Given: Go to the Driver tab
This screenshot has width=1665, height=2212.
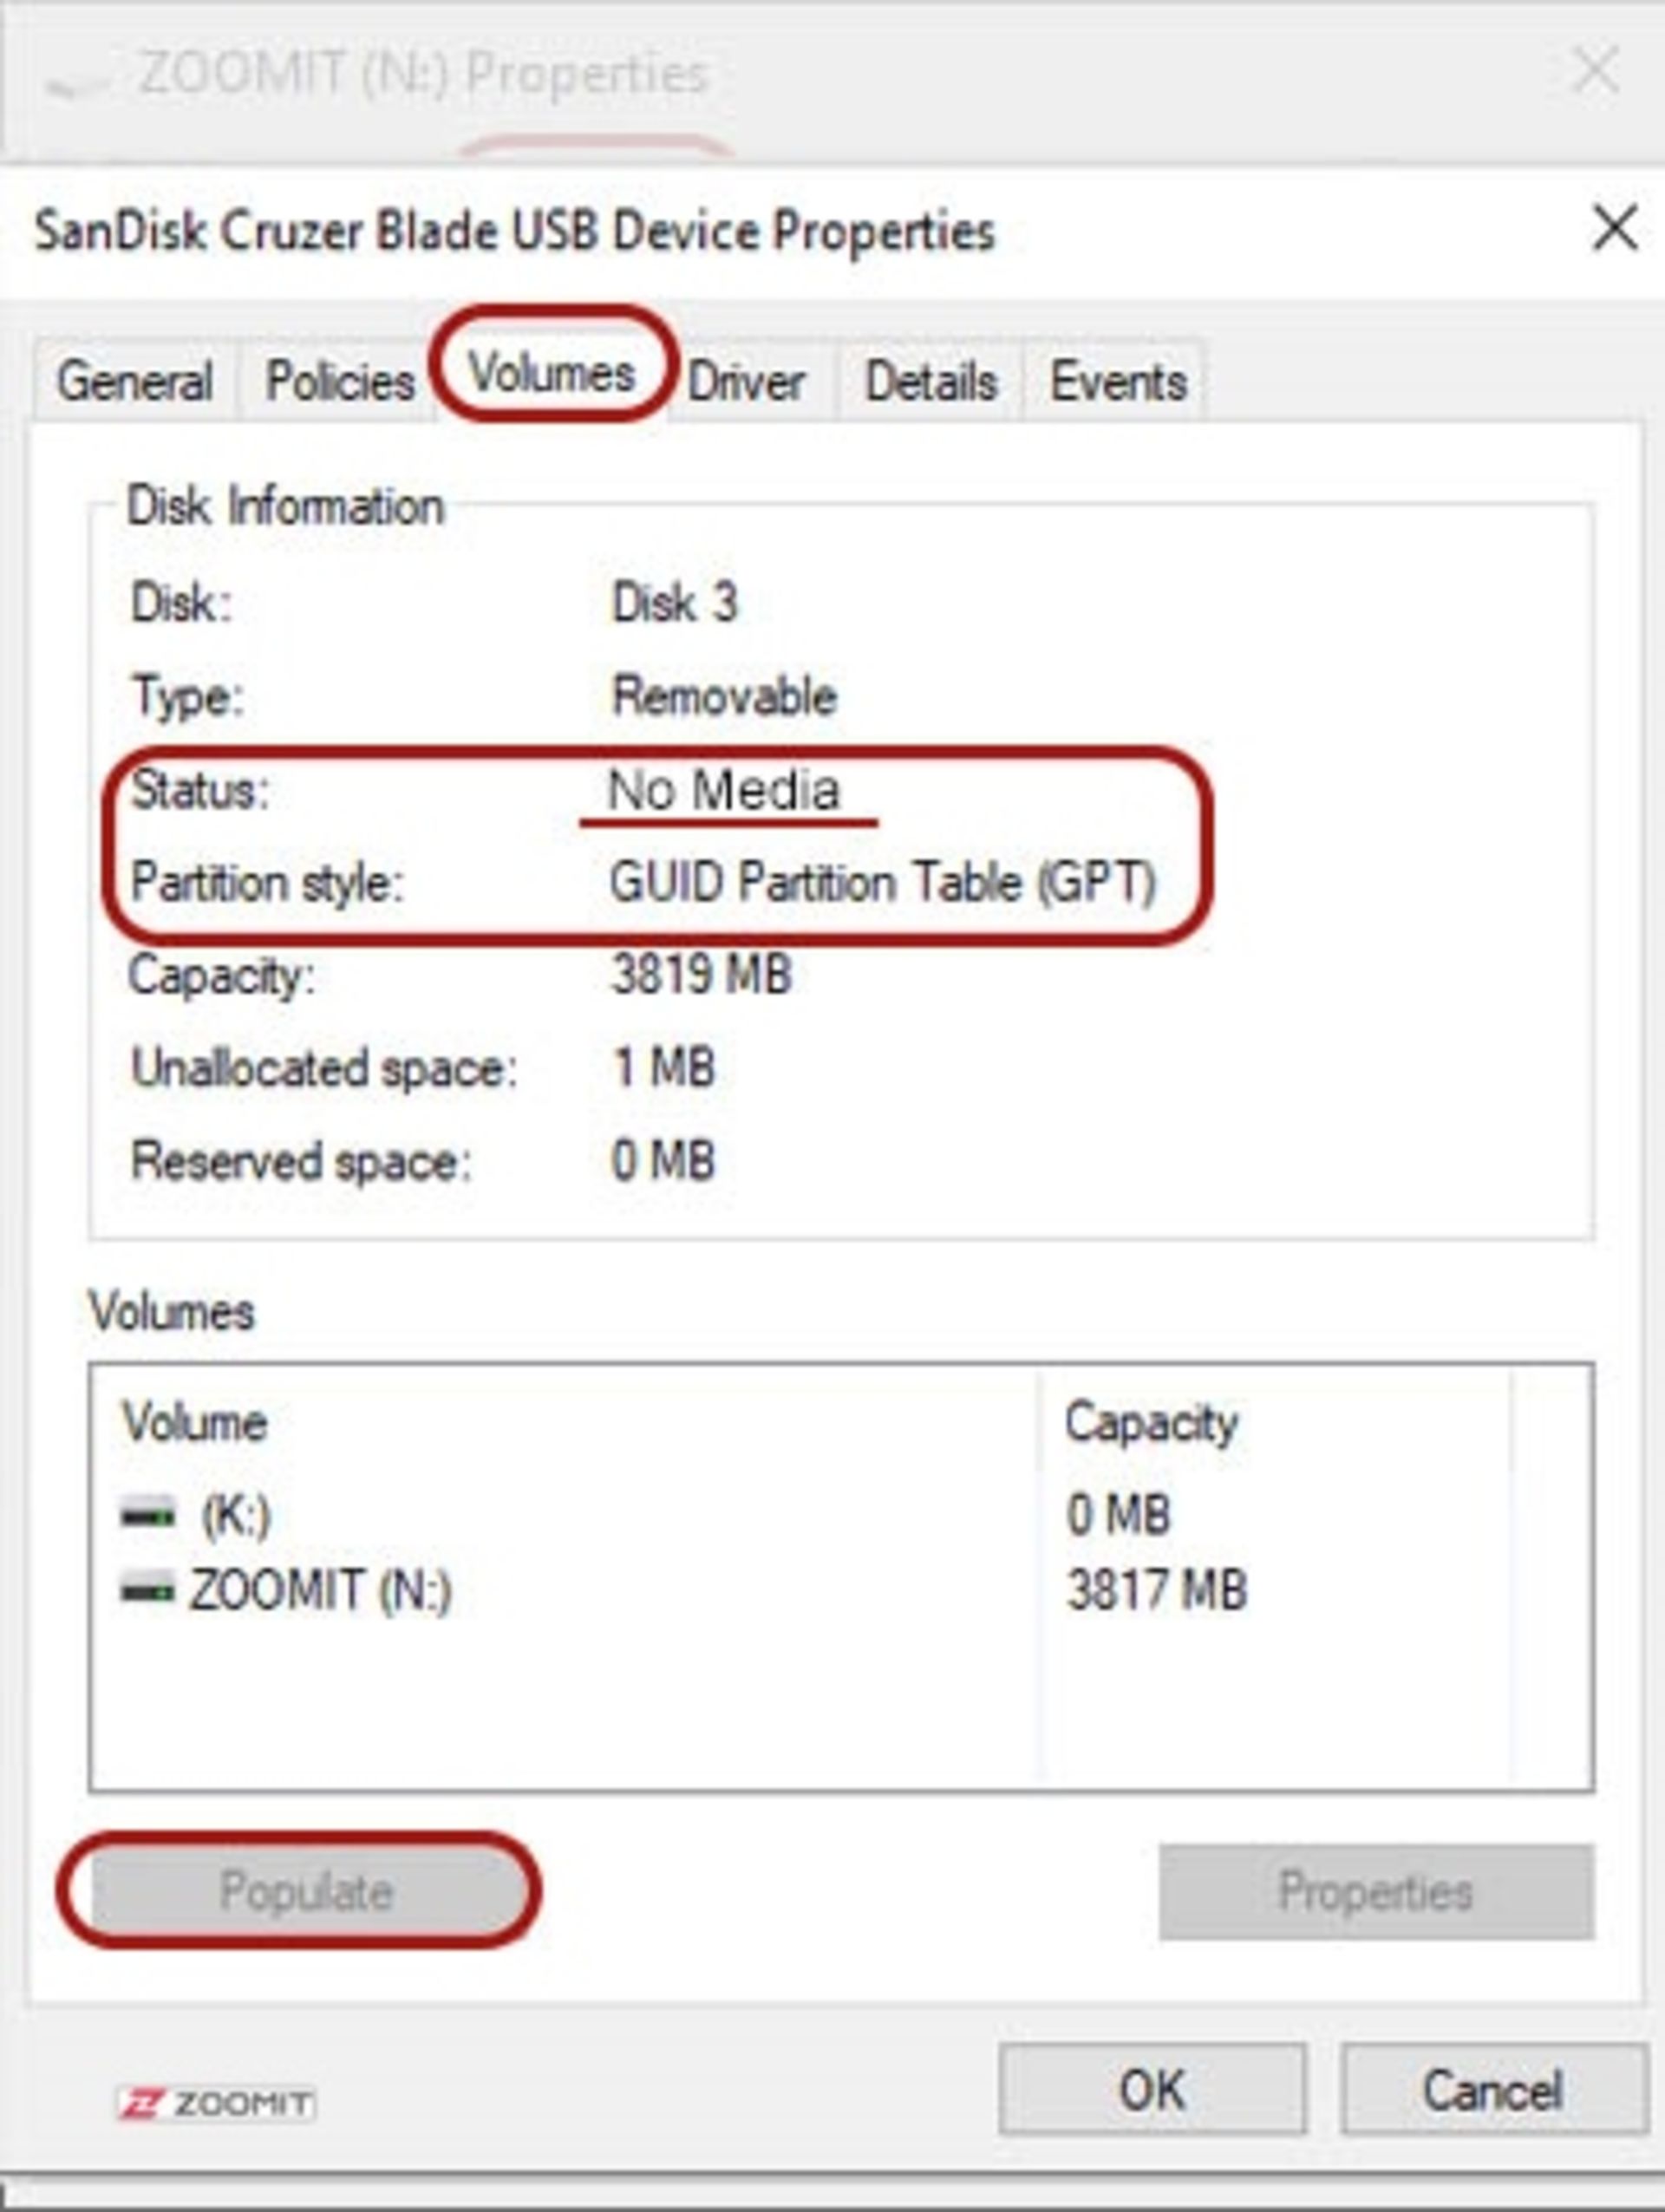Looking at the screenshot, I should [746, 382].
